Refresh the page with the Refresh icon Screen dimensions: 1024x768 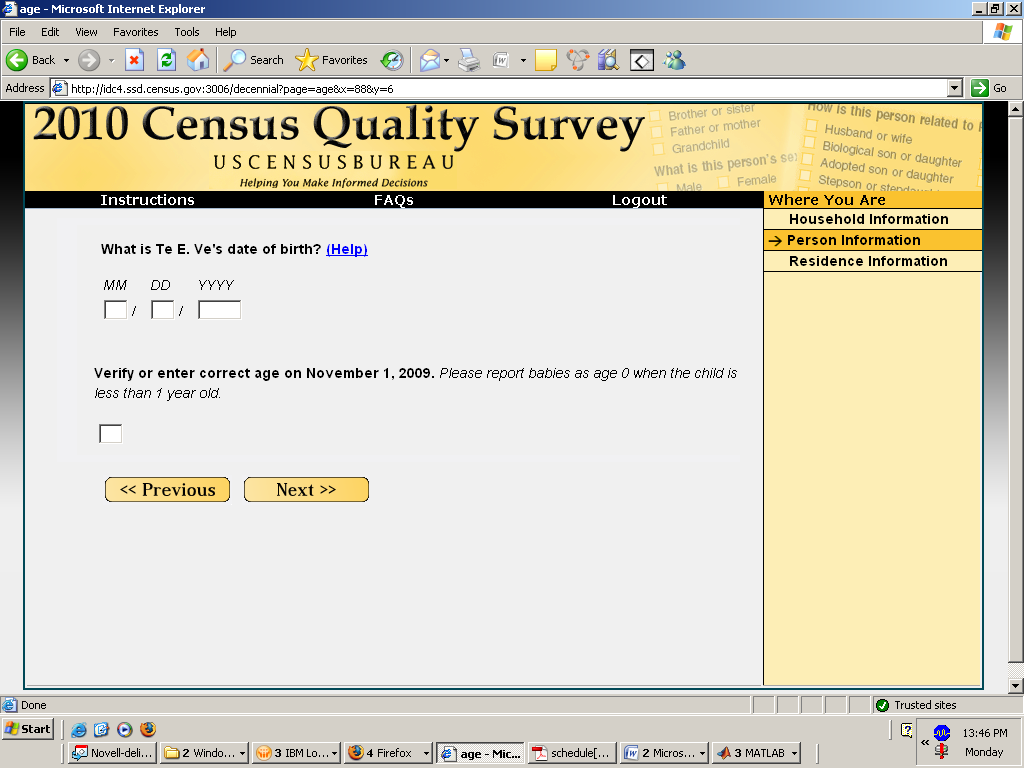tap(166, 60)
